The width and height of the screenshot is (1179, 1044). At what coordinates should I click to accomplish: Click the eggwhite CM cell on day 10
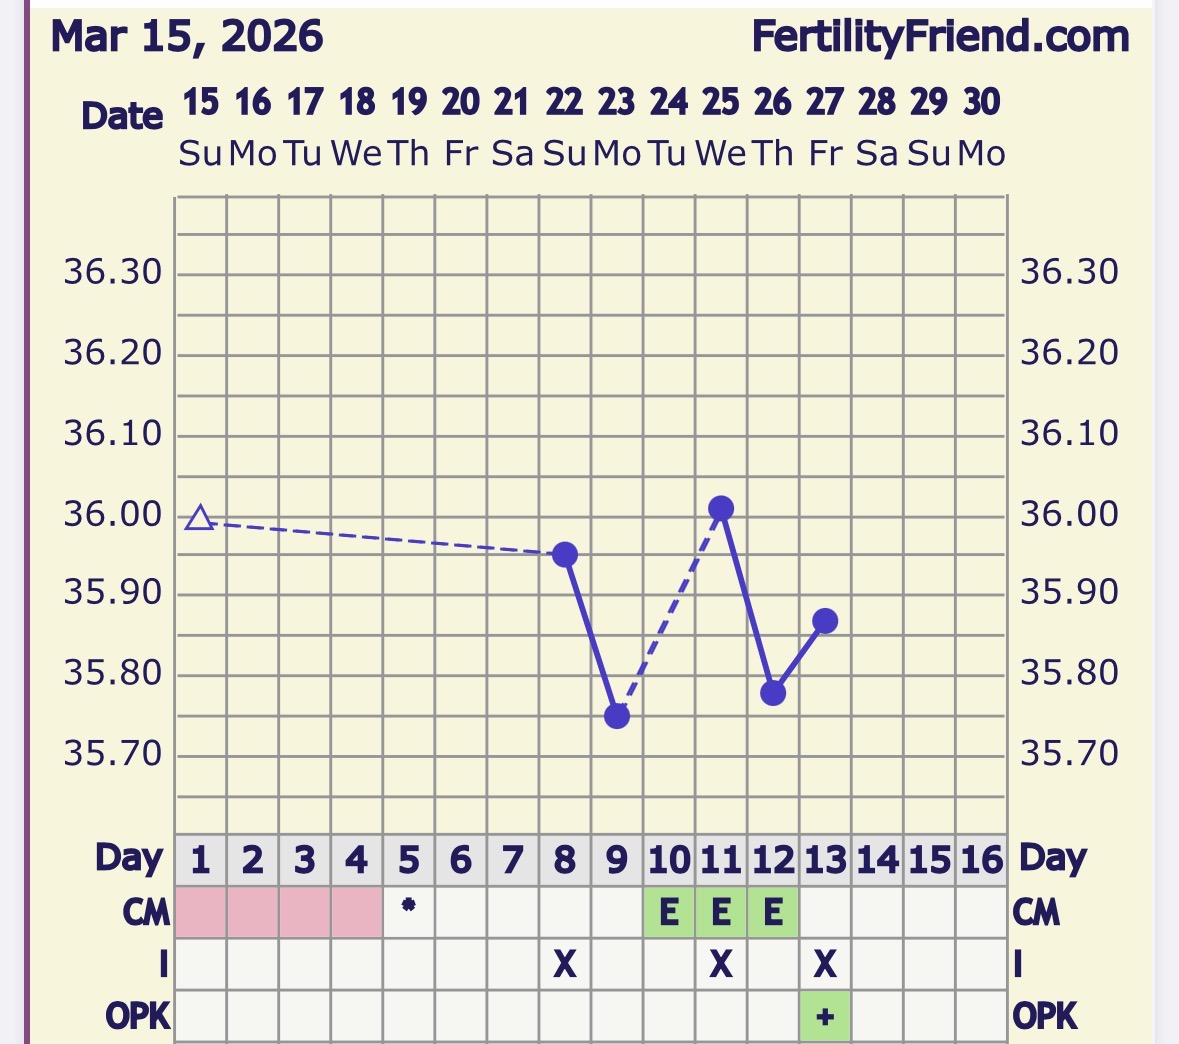click(x=669, y=912)
